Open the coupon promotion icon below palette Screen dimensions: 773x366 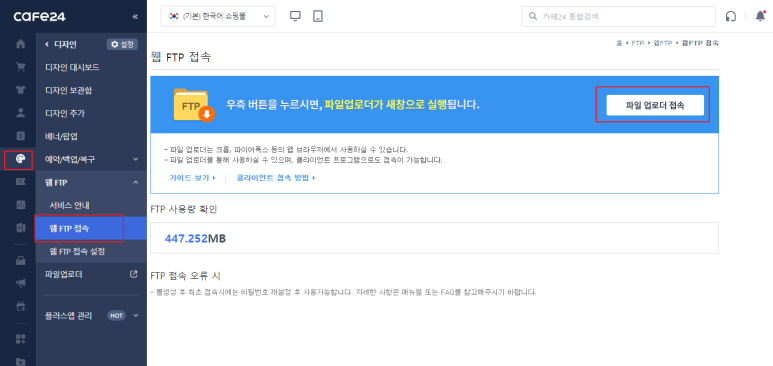click(21, 182)
